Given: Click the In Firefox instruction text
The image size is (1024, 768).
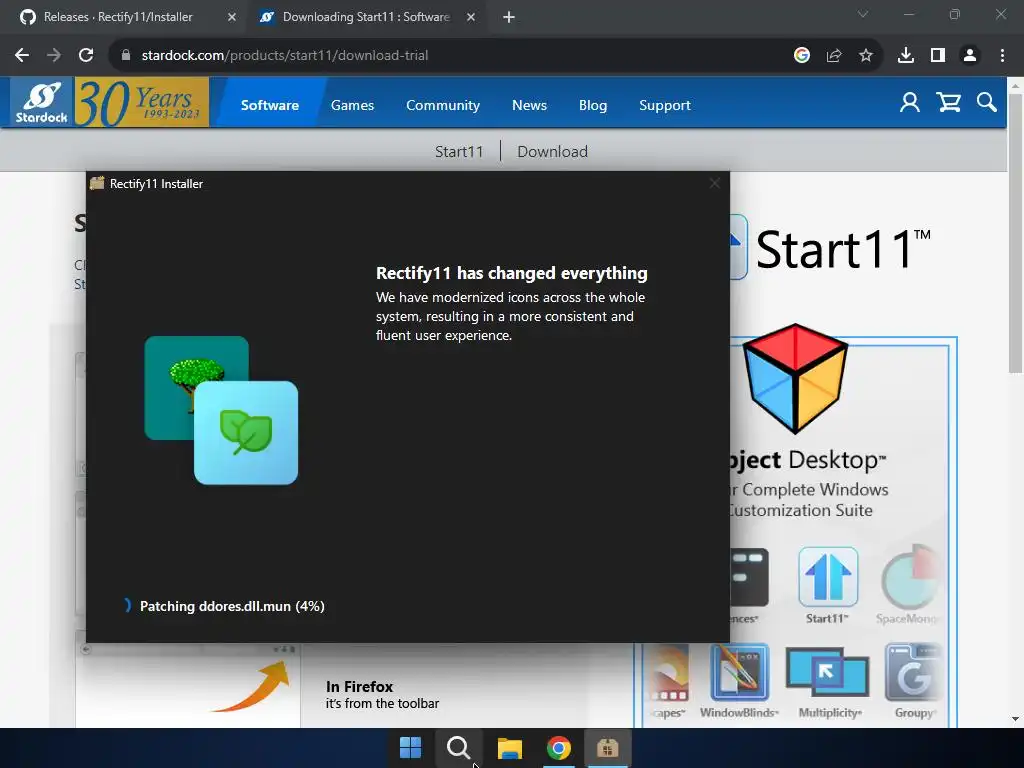Looking at the screenshot, I should (382, 695).
